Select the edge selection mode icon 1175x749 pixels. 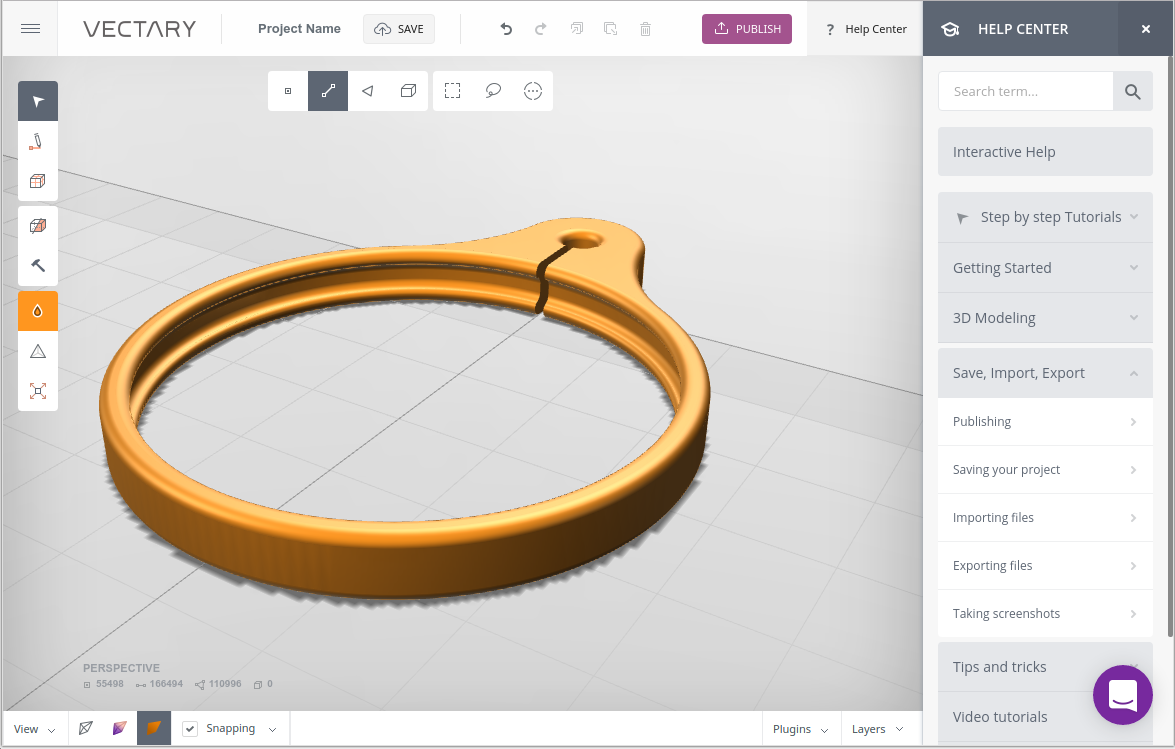coord(328,91)
